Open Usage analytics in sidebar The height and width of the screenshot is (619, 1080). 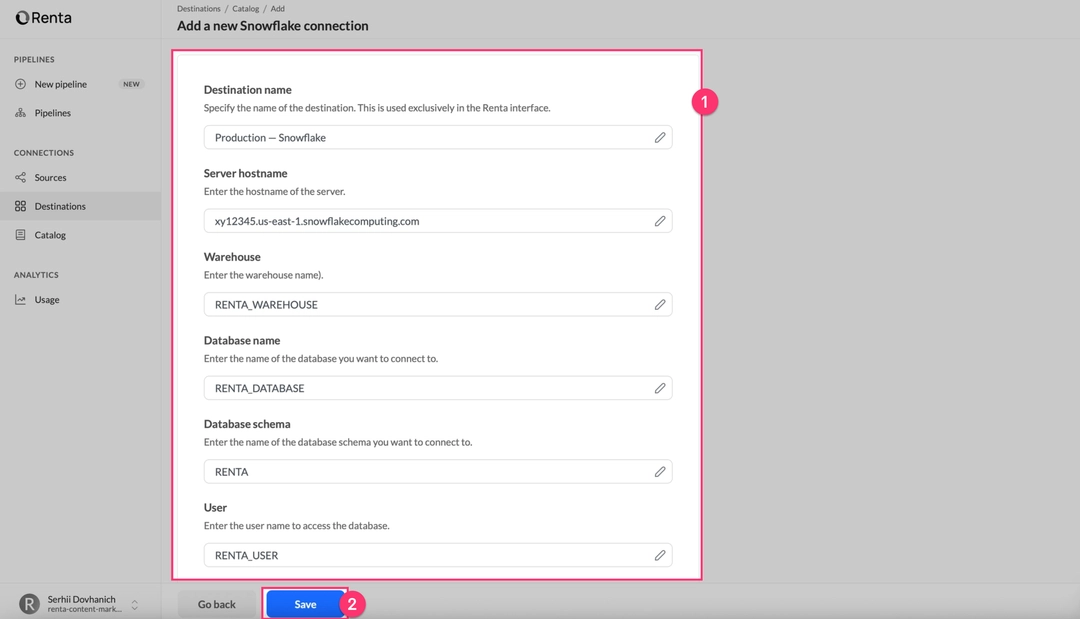(47, 300)
